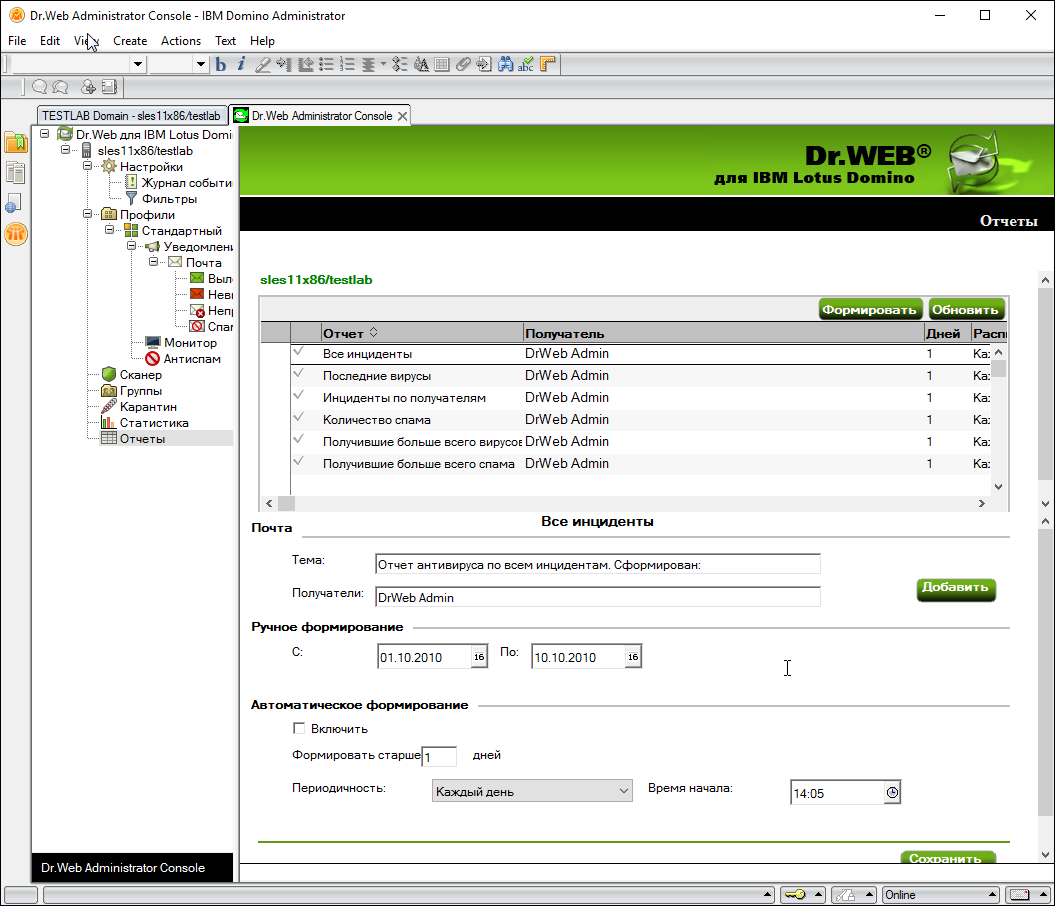Open the File menu
Viewport: 1055px width, 906px height.
17,41
